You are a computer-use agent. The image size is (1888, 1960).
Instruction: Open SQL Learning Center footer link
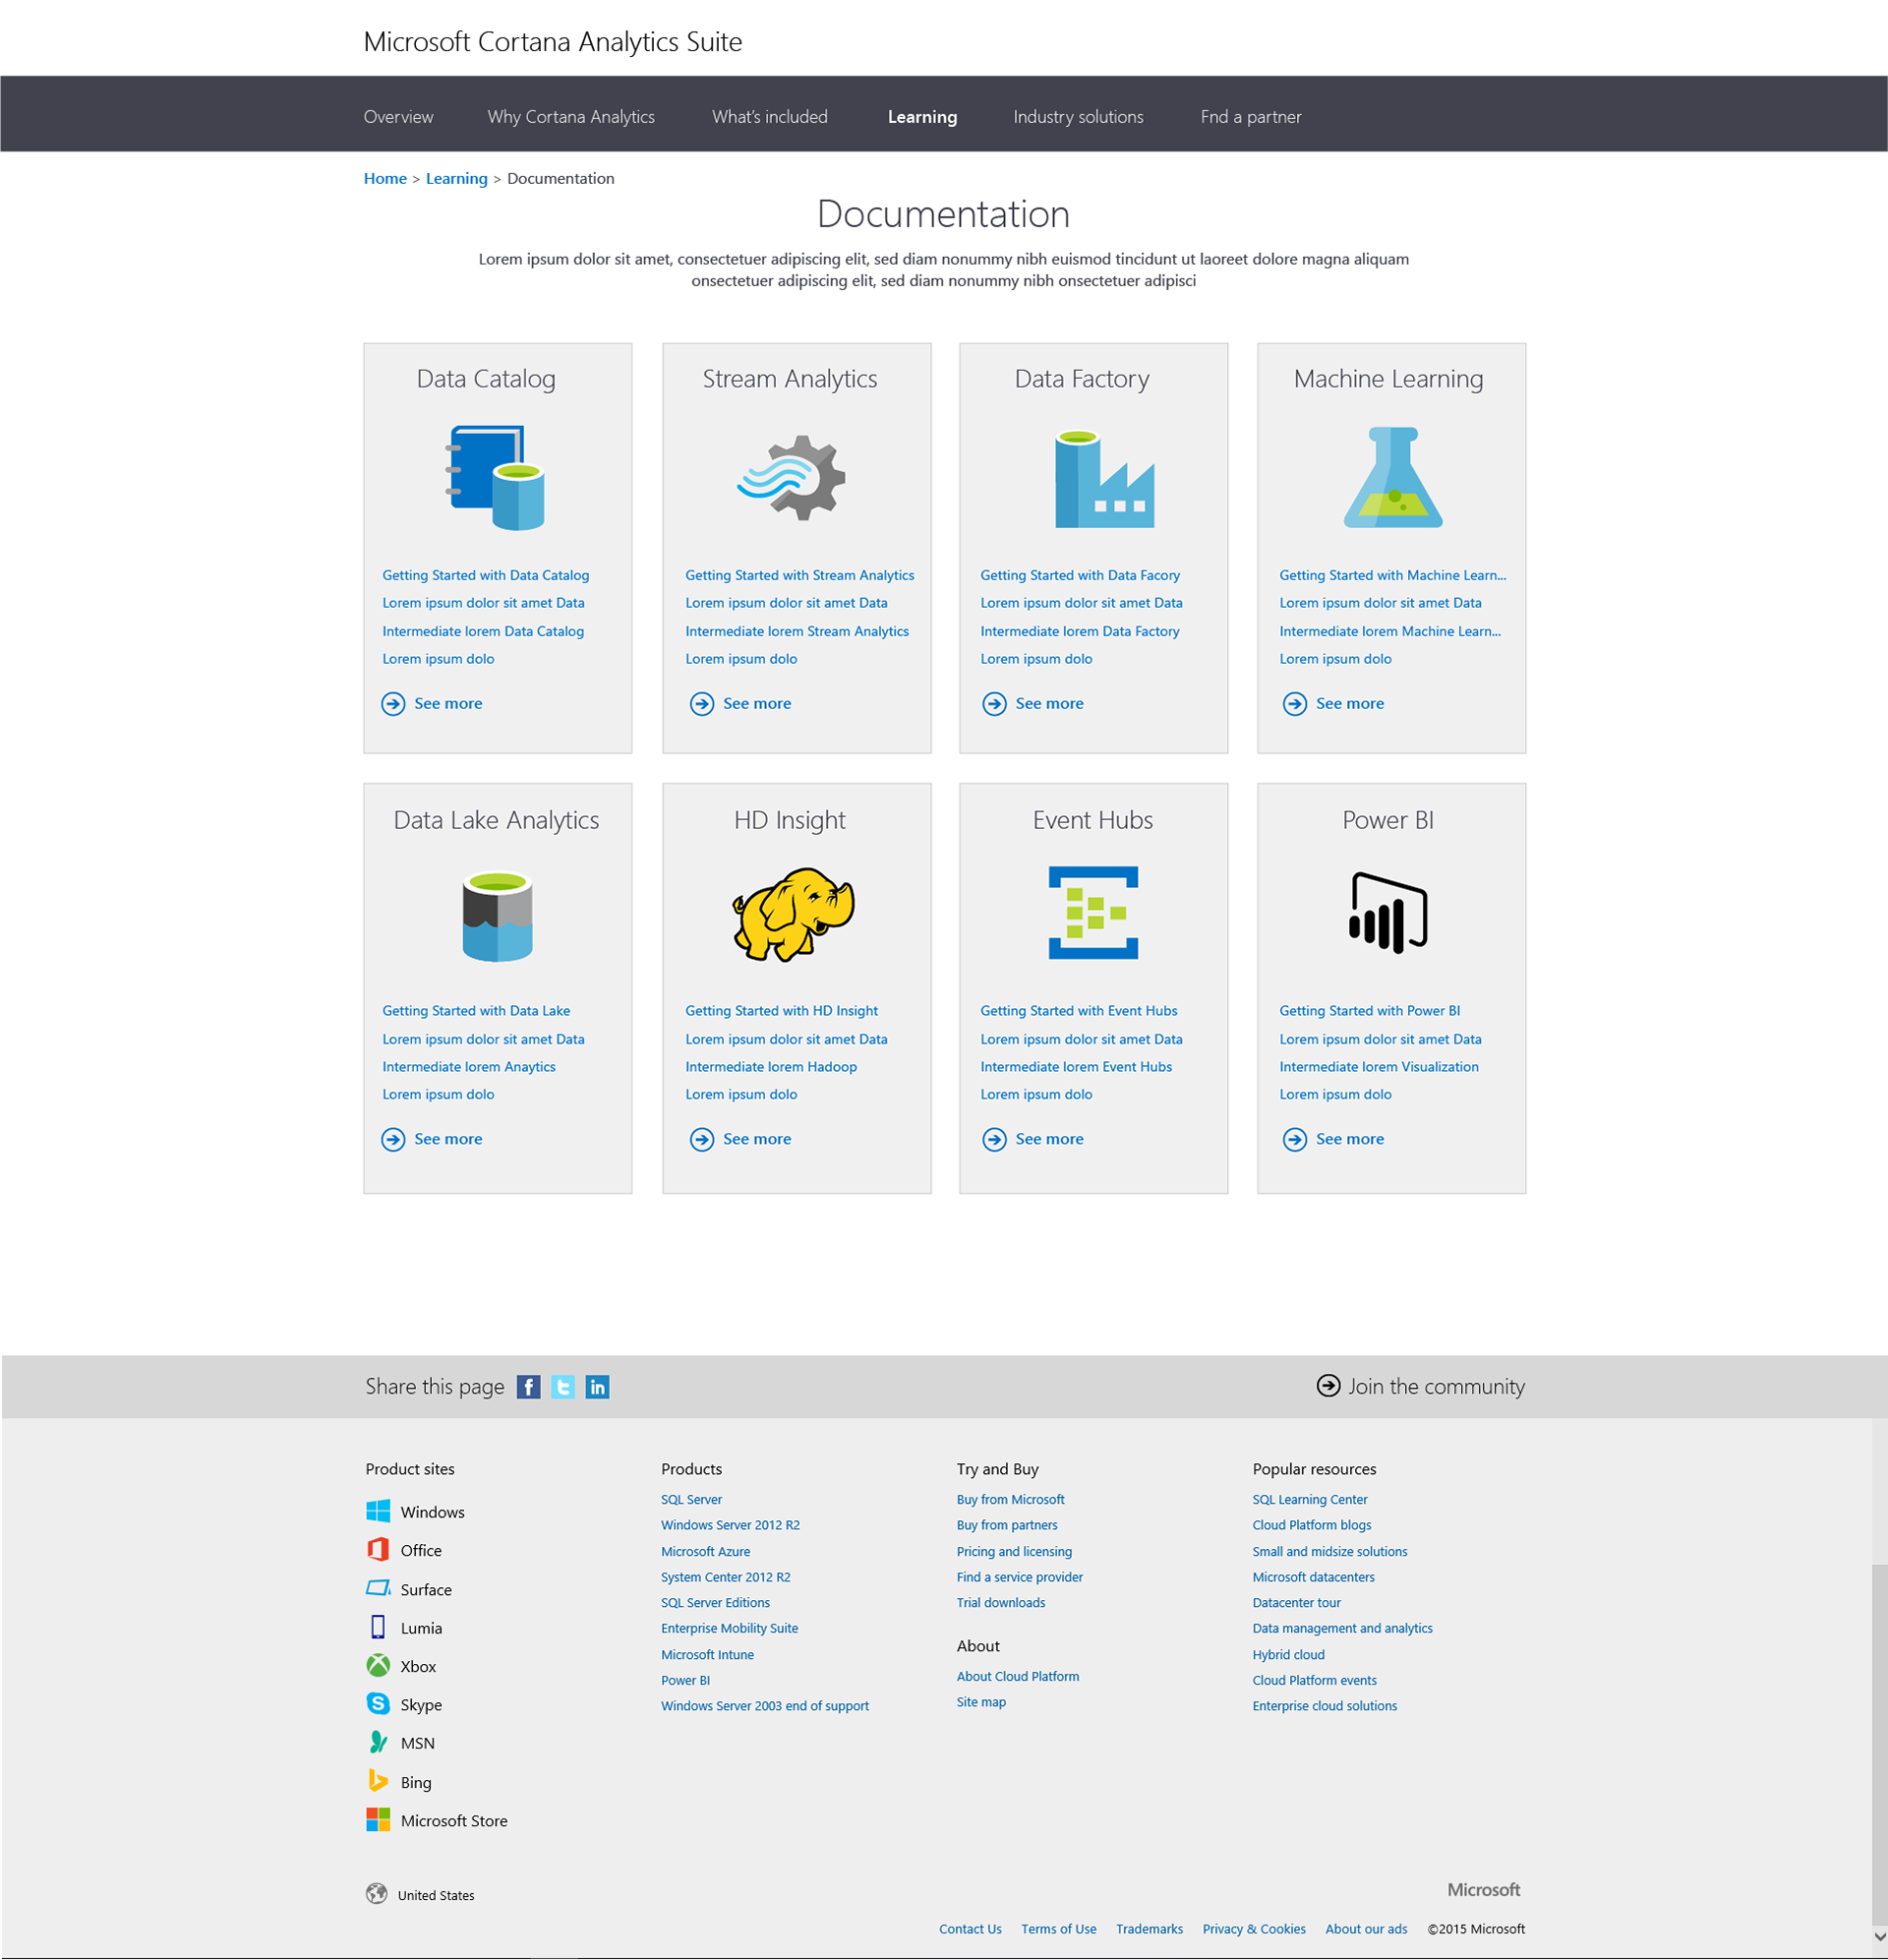[x=1309, y=1500]
